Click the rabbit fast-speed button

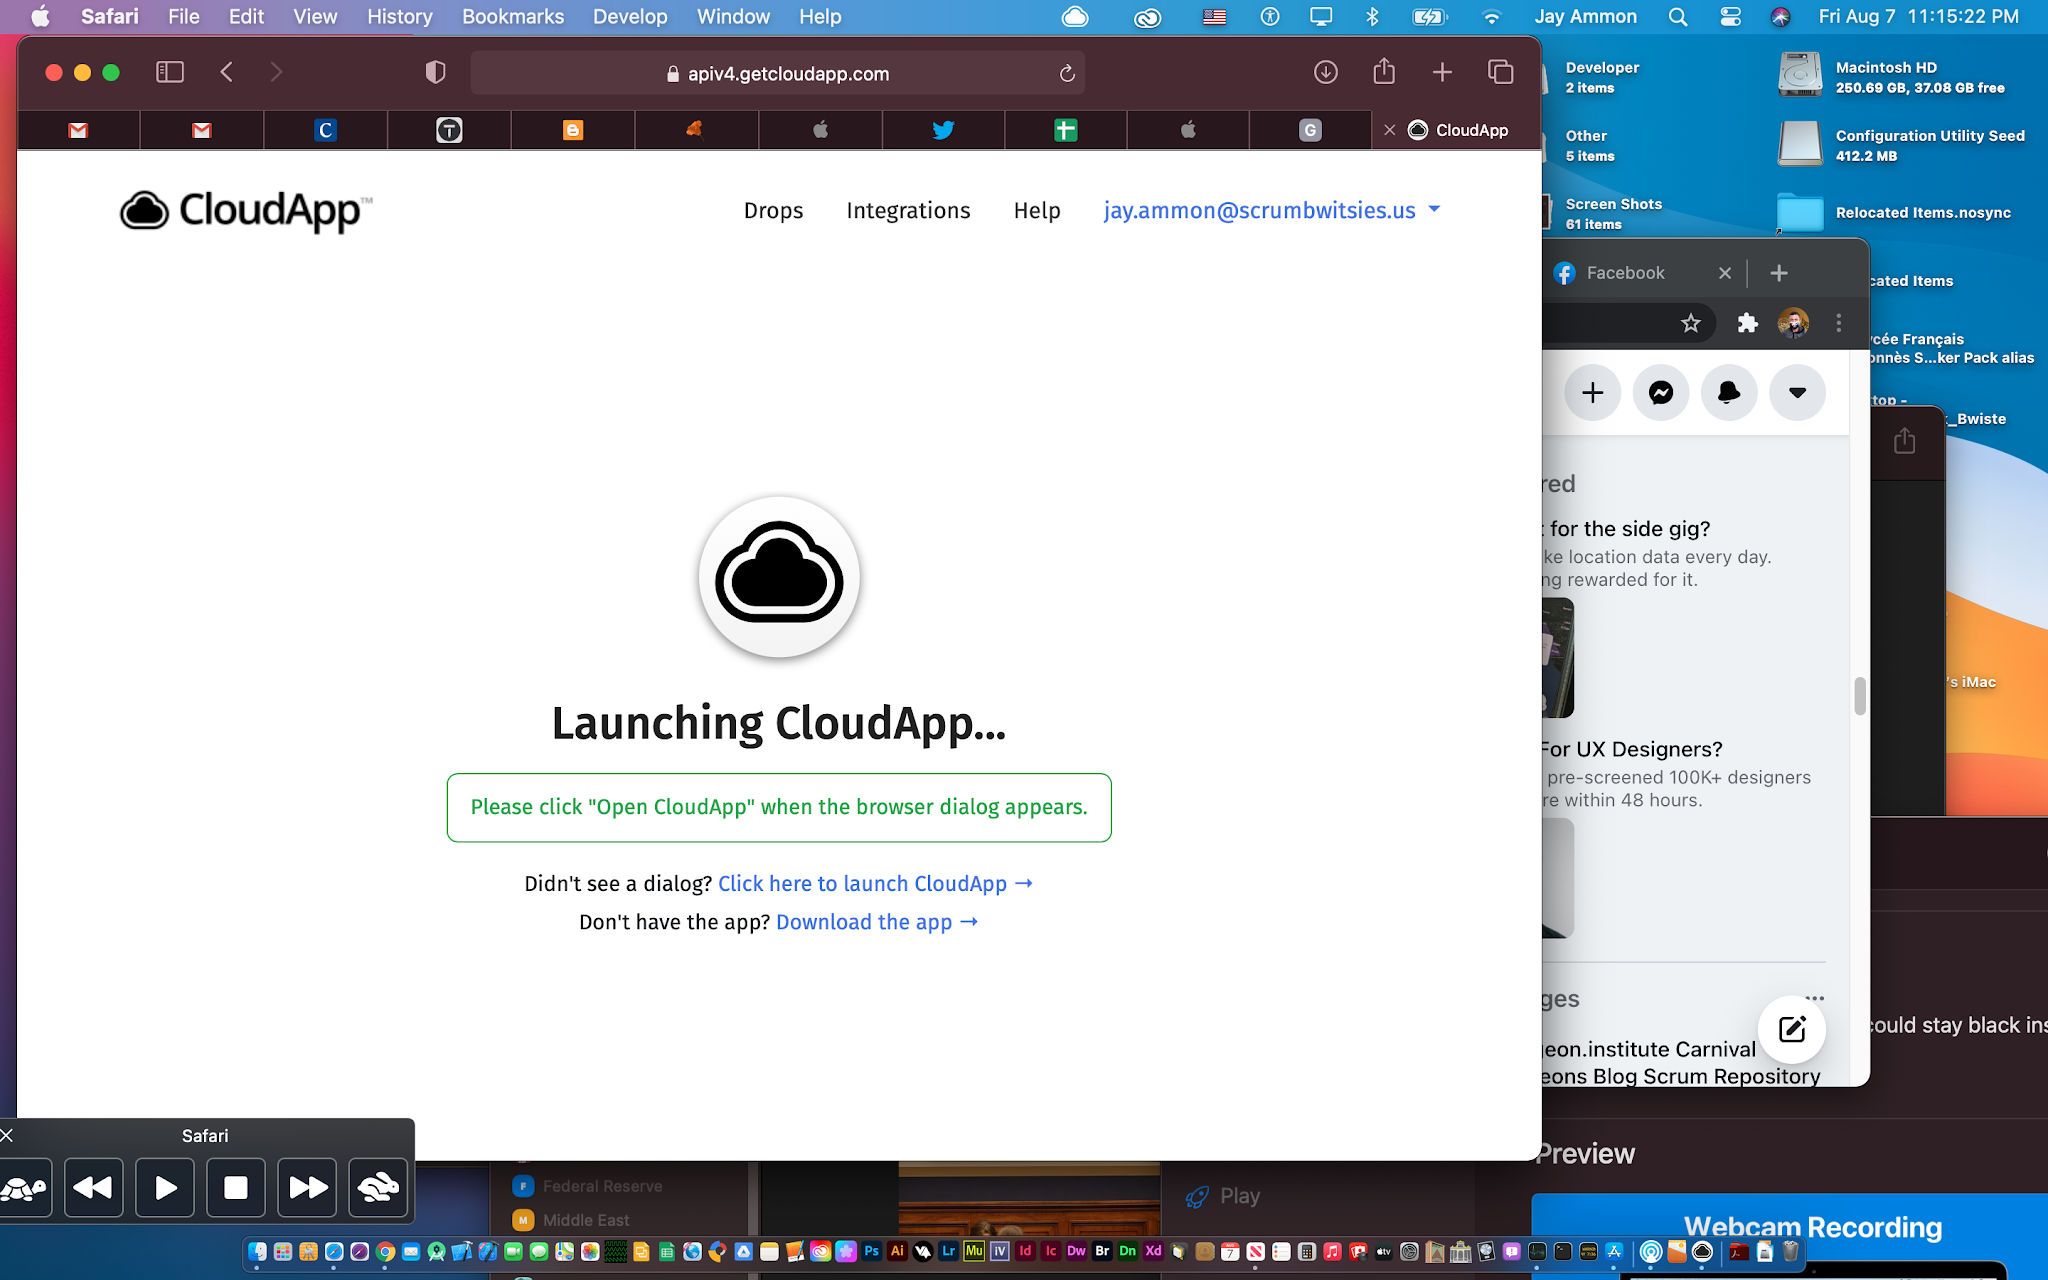pyautogui.click(x=378, y=1188)
